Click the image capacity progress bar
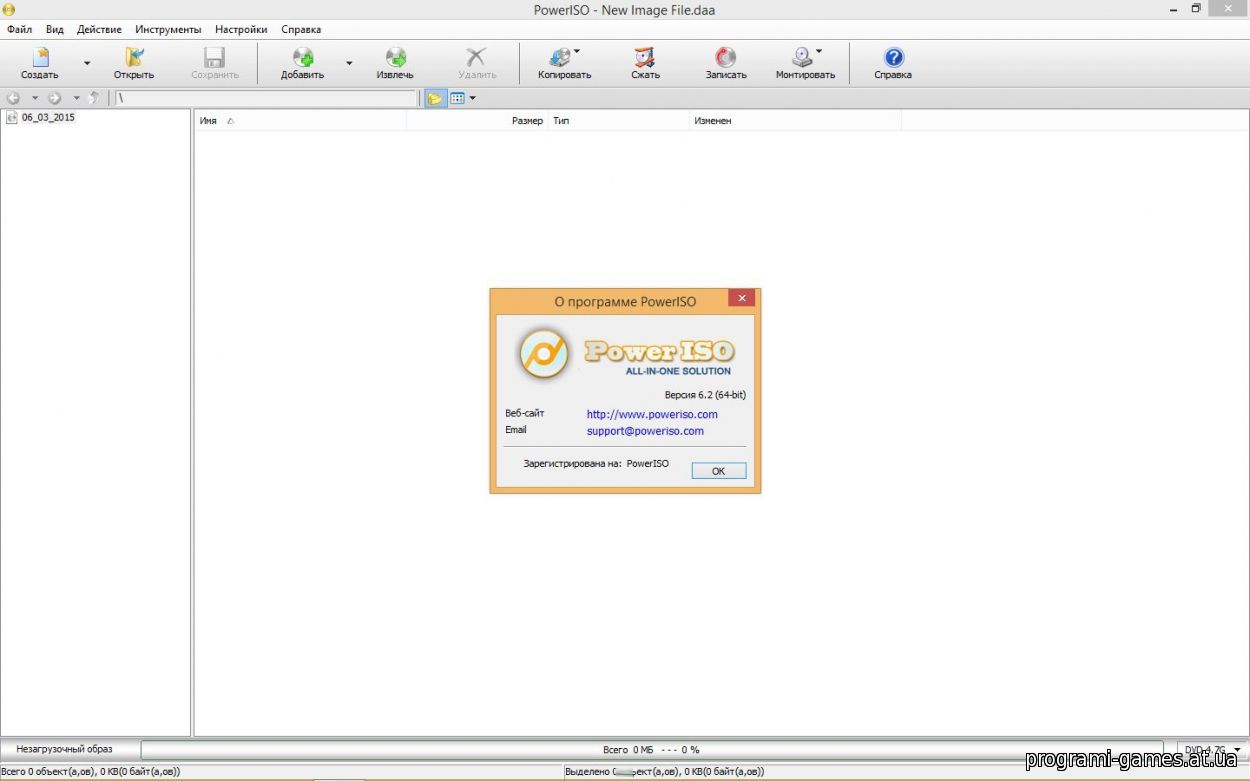 651,749
